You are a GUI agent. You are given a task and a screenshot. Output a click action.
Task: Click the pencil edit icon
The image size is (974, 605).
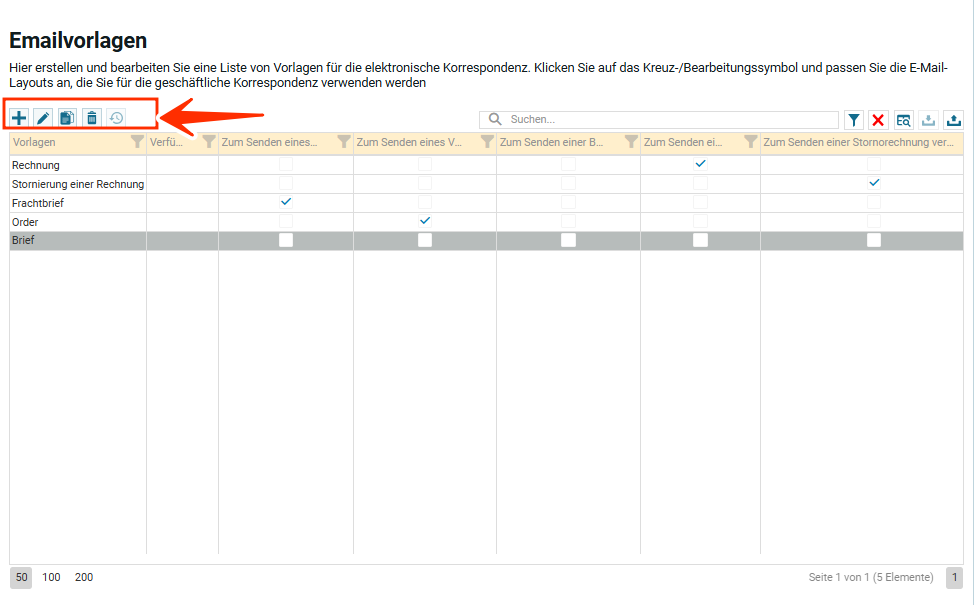tap(43, 118)
